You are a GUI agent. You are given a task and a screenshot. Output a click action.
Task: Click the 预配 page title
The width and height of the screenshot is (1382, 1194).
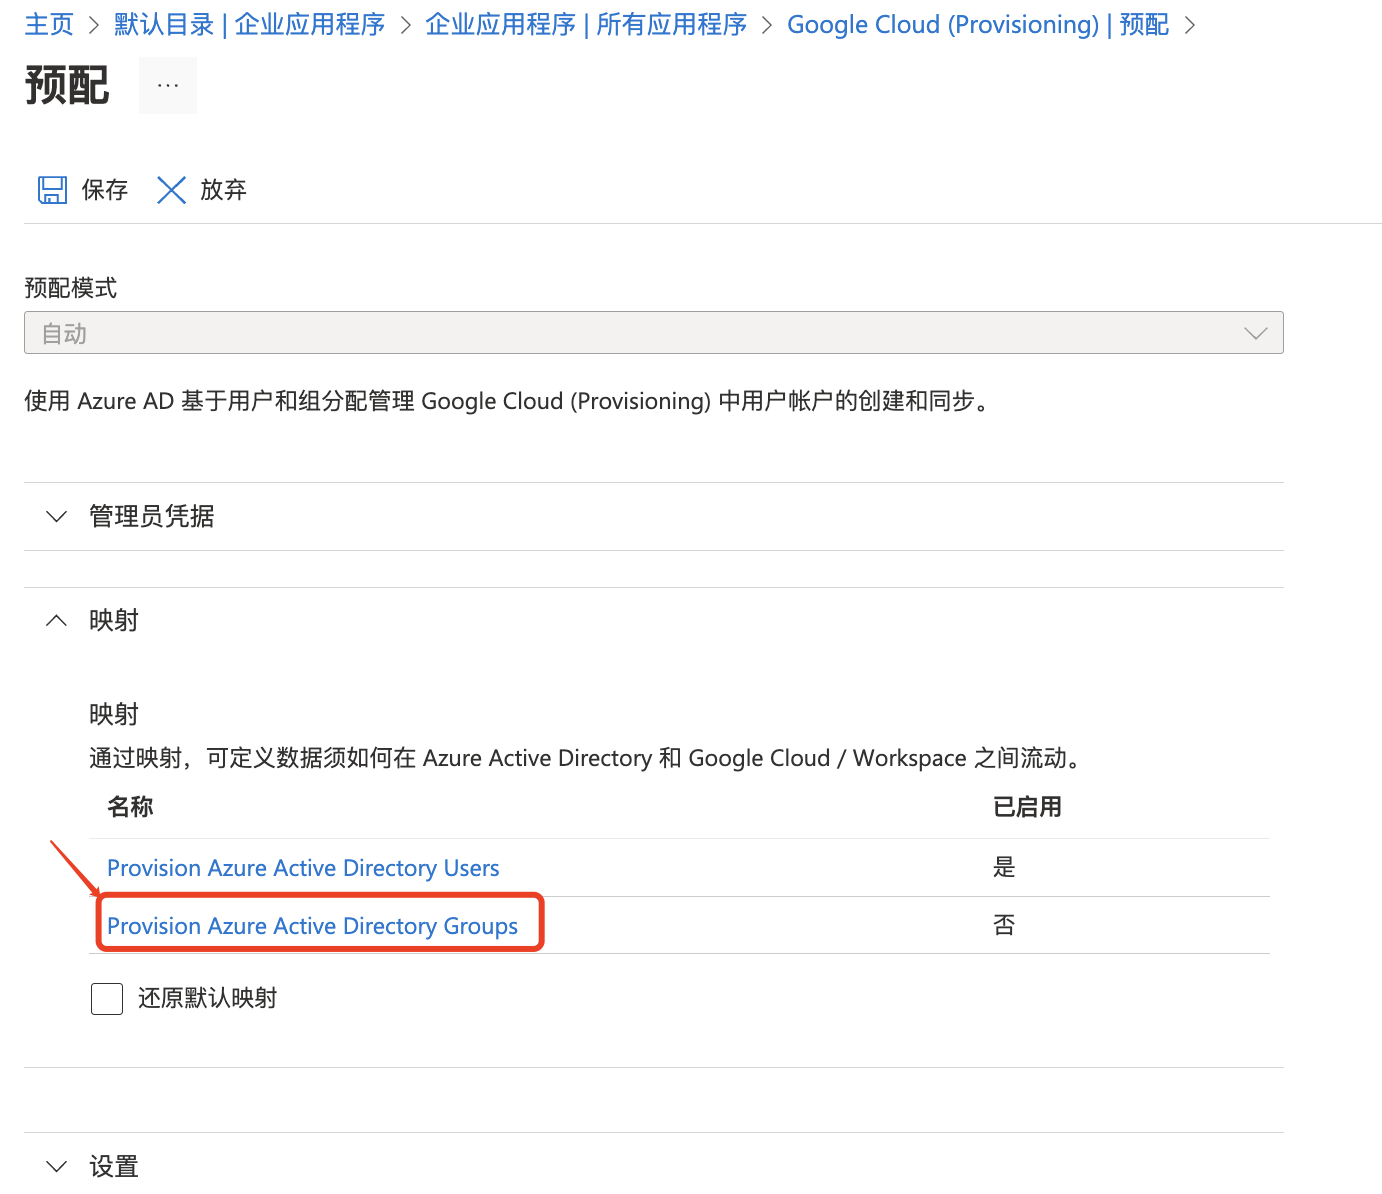[67, 85]
